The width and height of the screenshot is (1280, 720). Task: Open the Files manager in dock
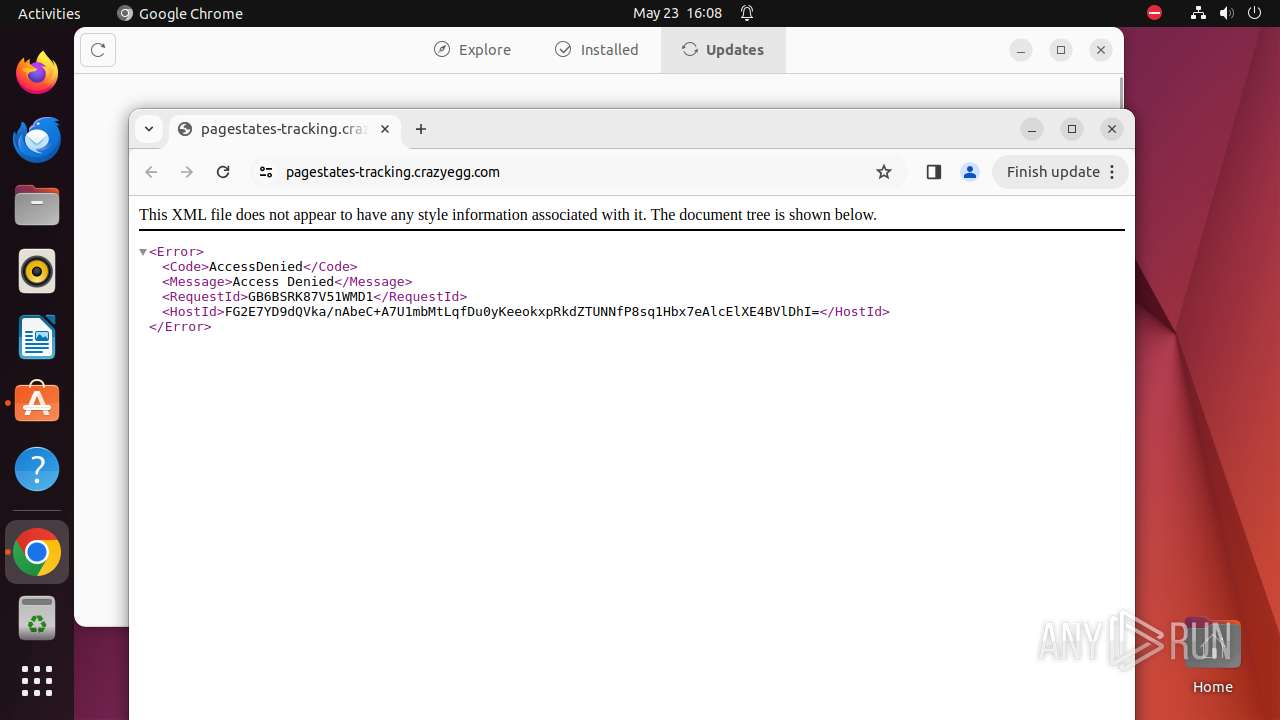pos(37,205)
